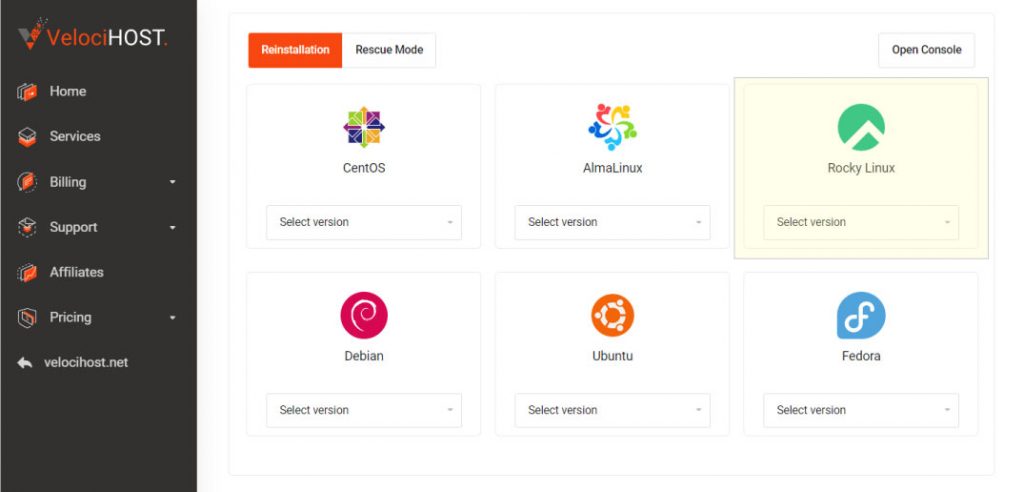The height and width of the screenshot is (492, 1024).
Task: Open the Ubuntu Select version dropdown
Action: 612,410
